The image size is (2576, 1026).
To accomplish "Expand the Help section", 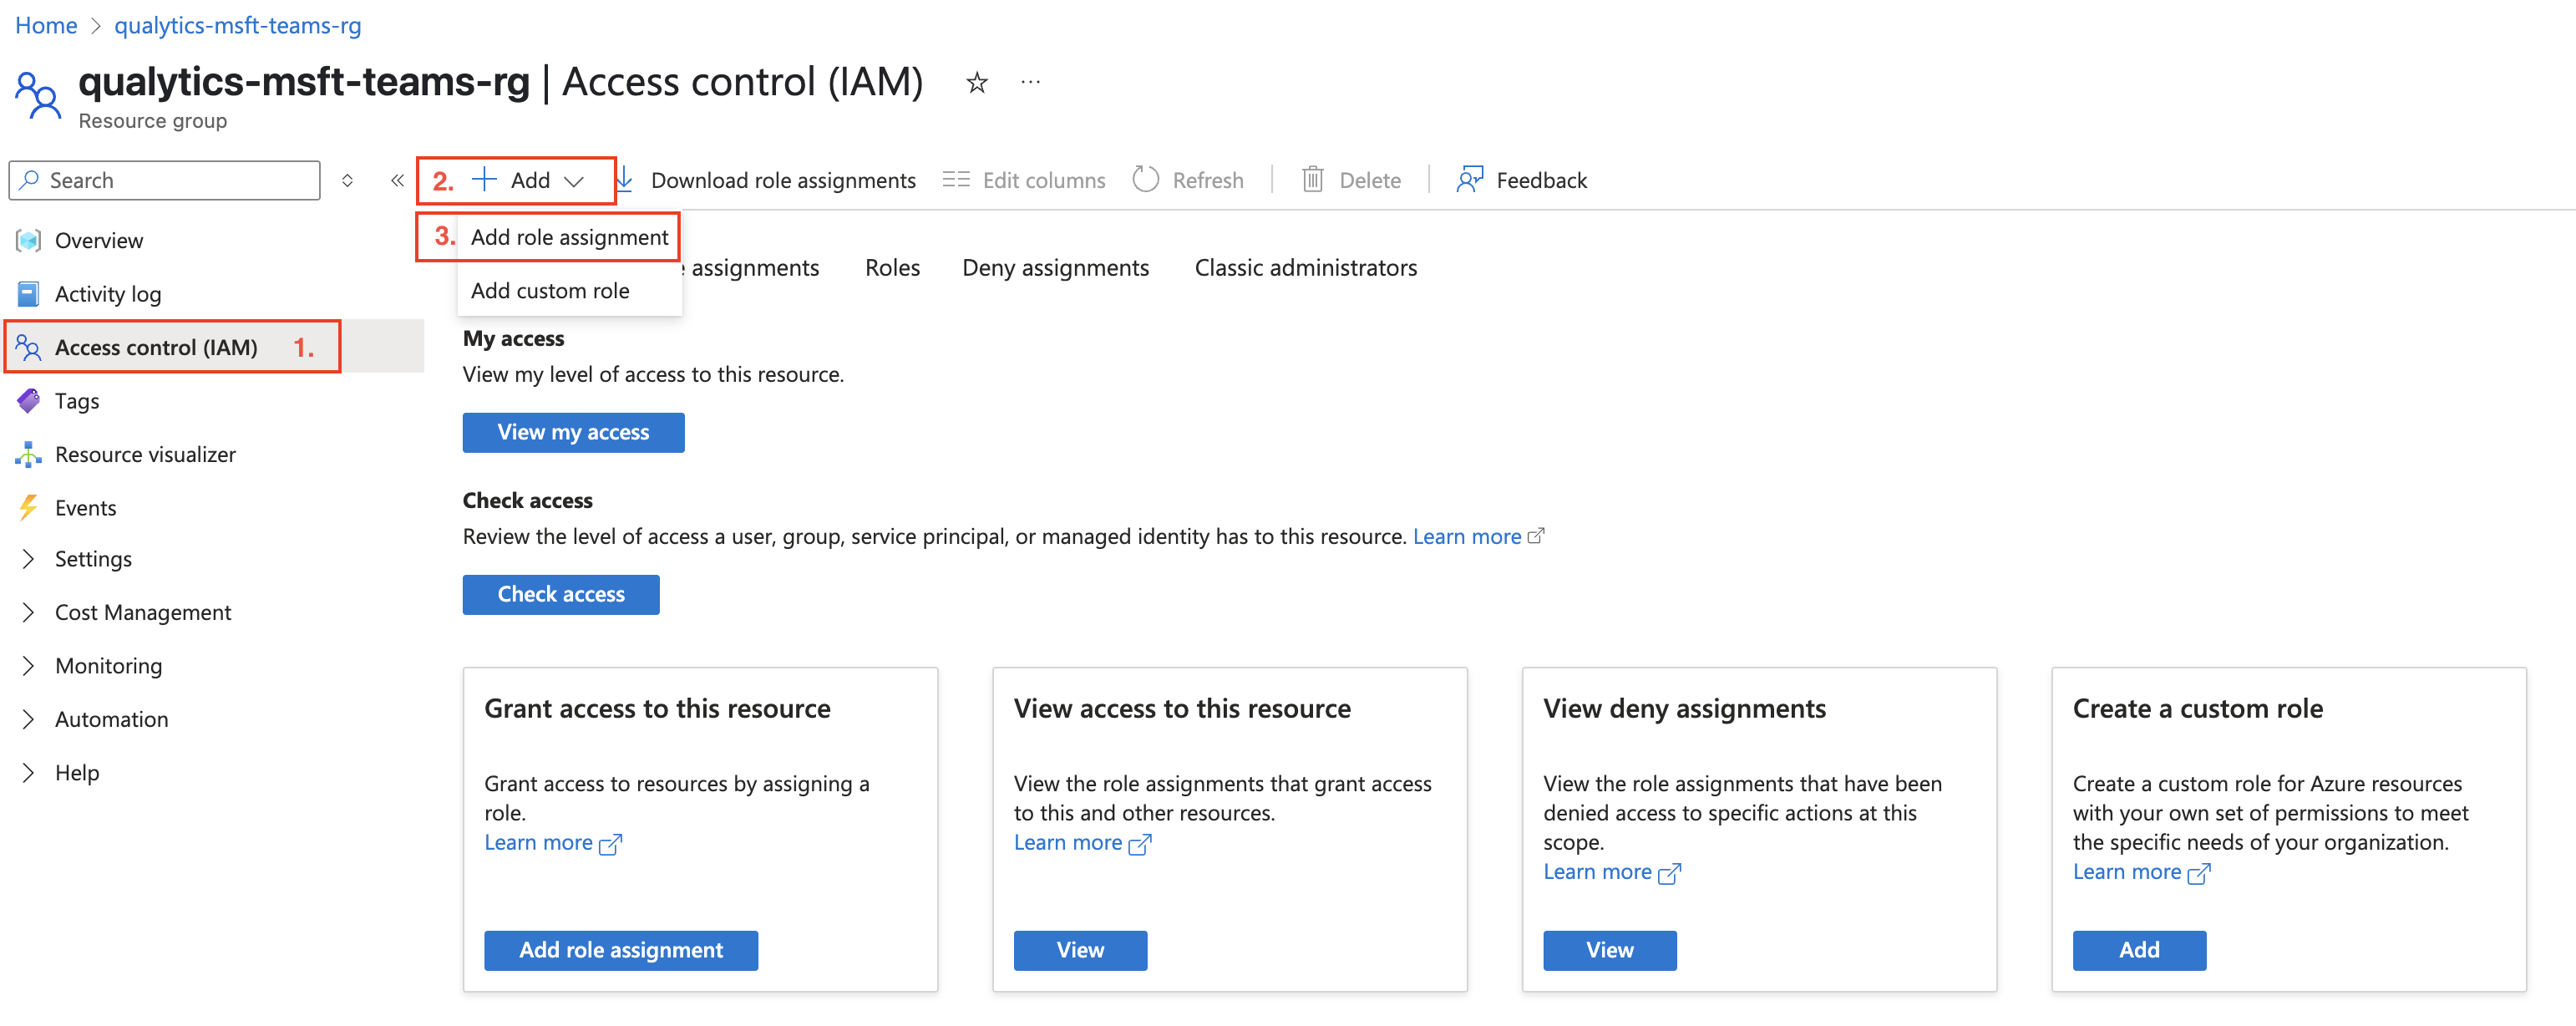I will pyautogui.click(x=28, y=773).
